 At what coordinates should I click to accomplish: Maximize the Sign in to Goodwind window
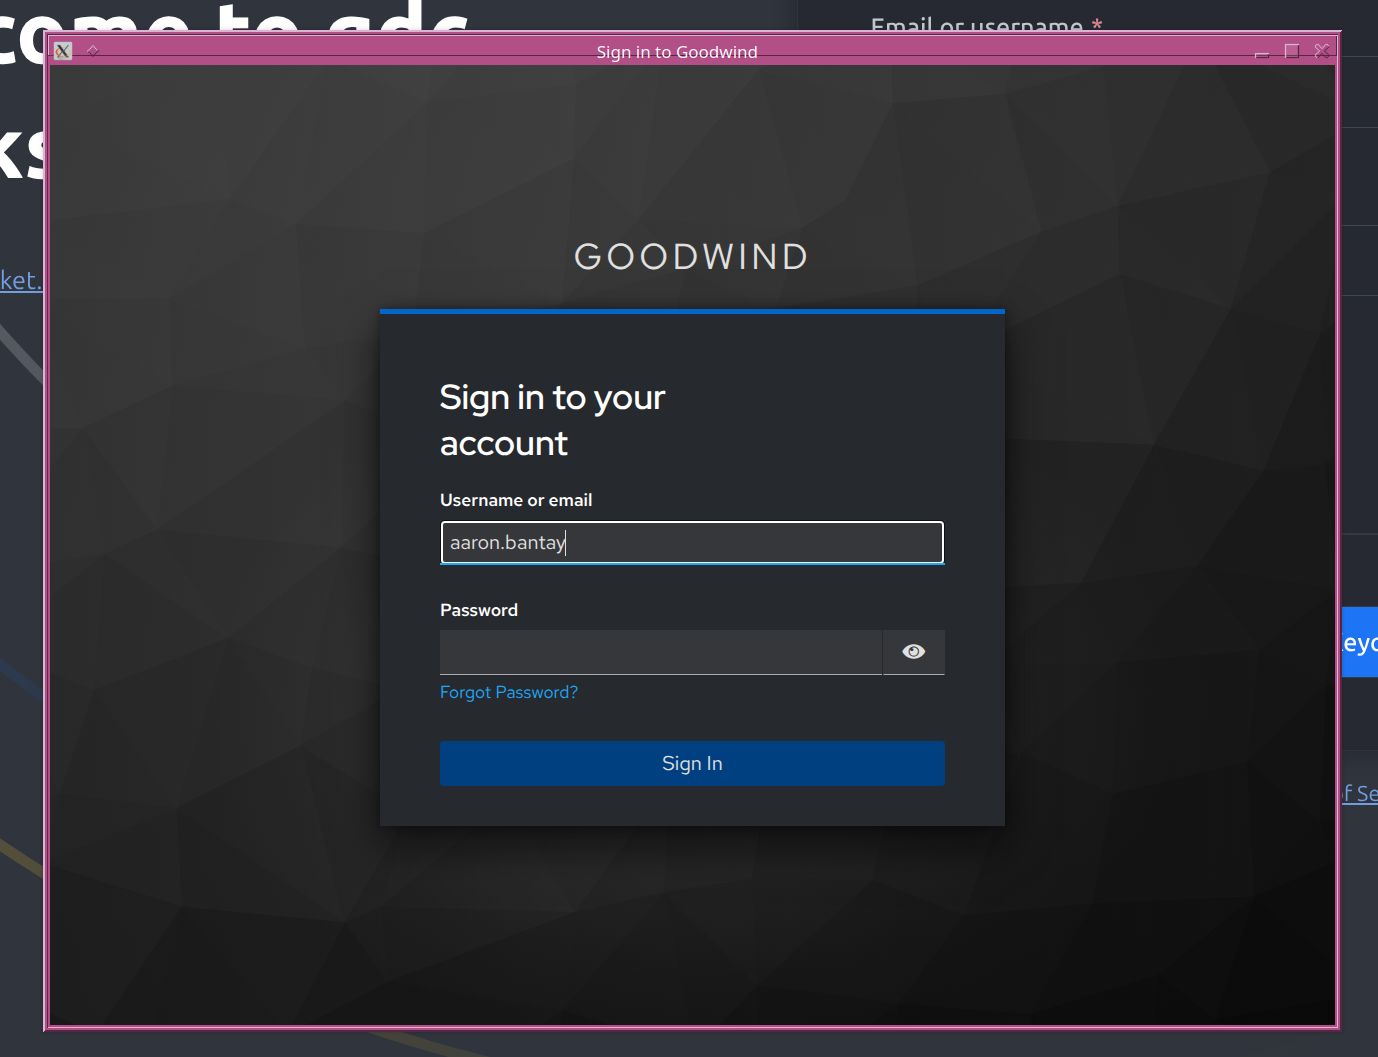point(1292,51)
